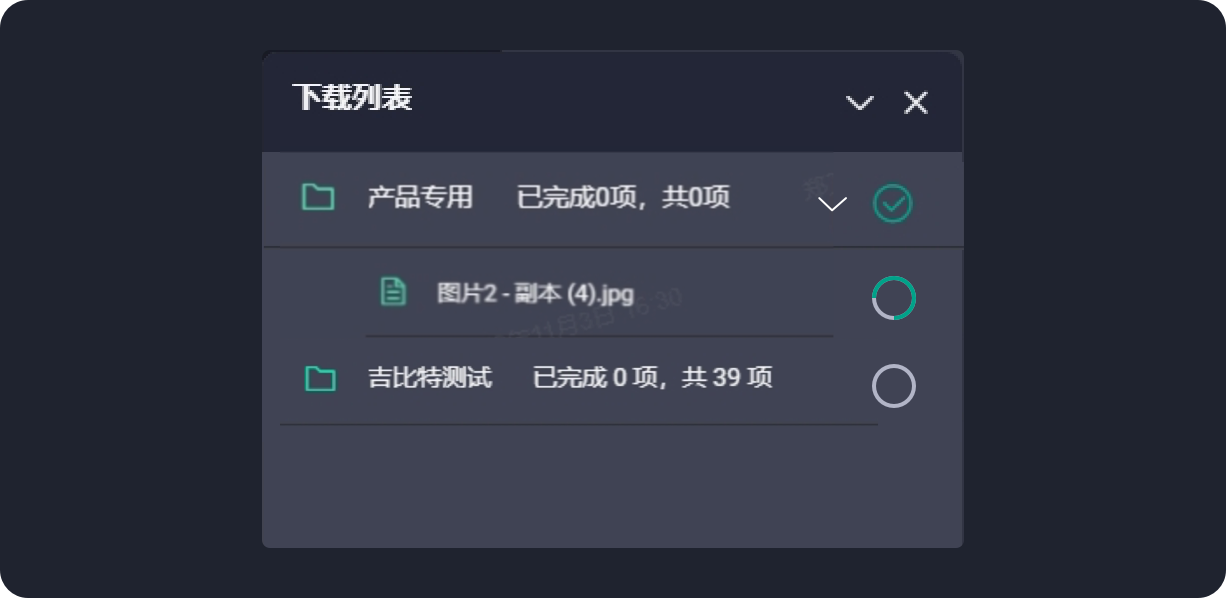Click the 已完成 0 项，共 39 项 status text

(653, 378)
